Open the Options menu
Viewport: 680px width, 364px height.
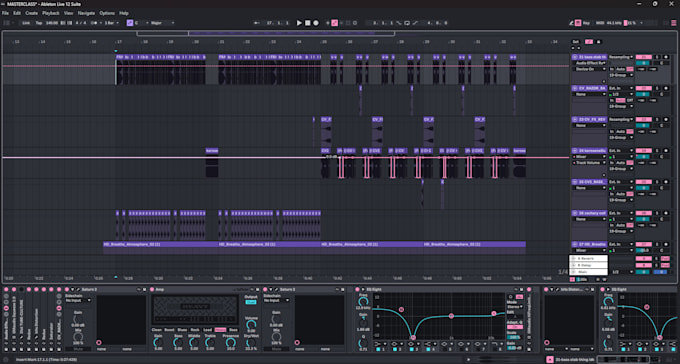point(107,13)
